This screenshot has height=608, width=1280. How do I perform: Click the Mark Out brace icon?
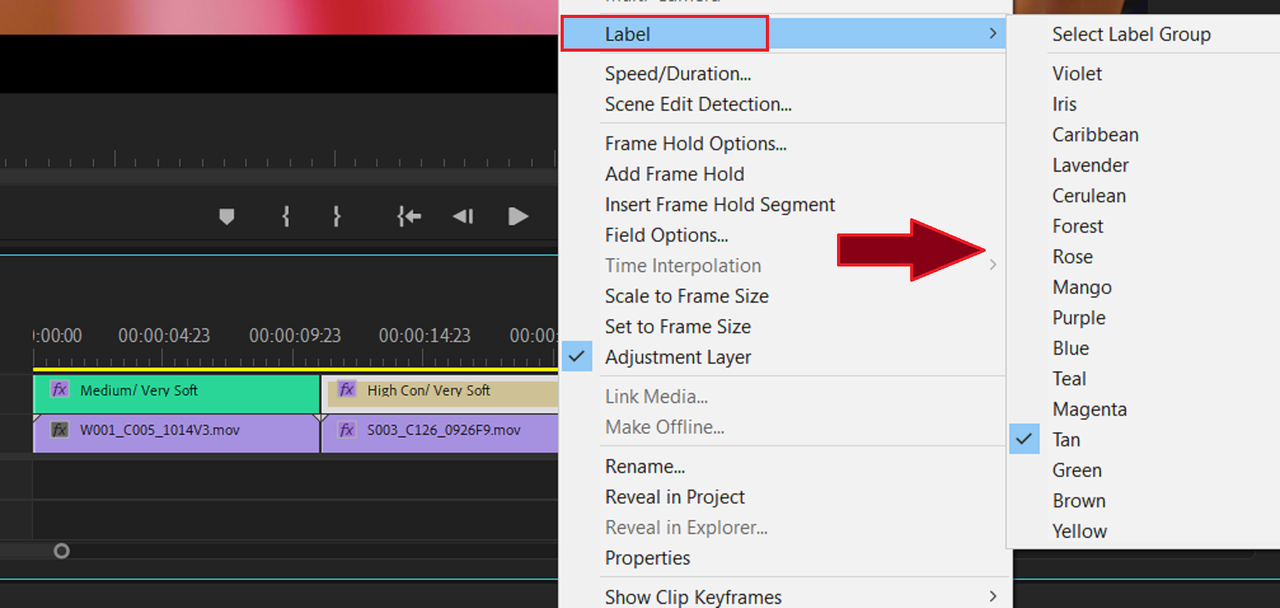pos(337,216)
